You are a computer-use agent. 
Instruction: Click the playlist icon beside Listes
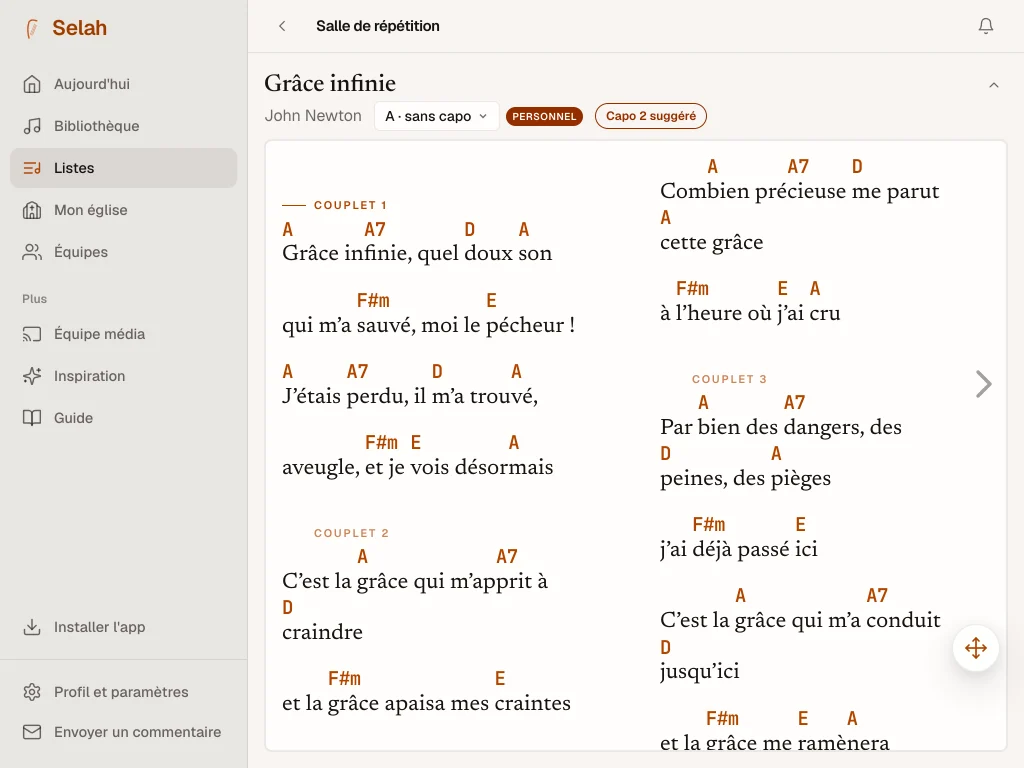click(x=32, y=168)
